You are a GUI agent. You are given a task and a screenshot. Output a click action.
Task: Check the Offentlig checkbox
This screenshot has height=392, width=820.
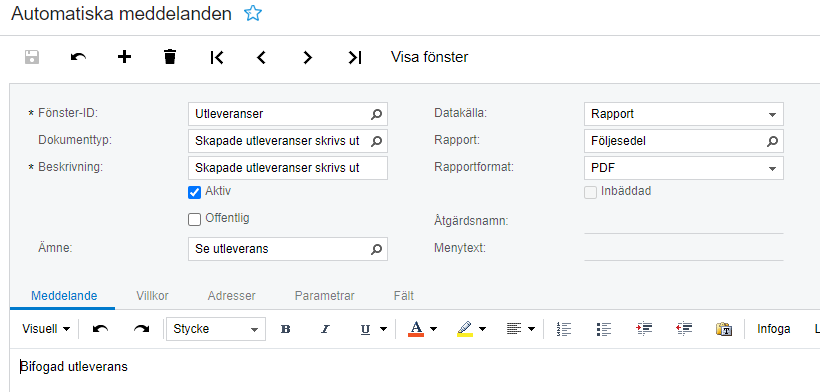(x=195, y=220)
